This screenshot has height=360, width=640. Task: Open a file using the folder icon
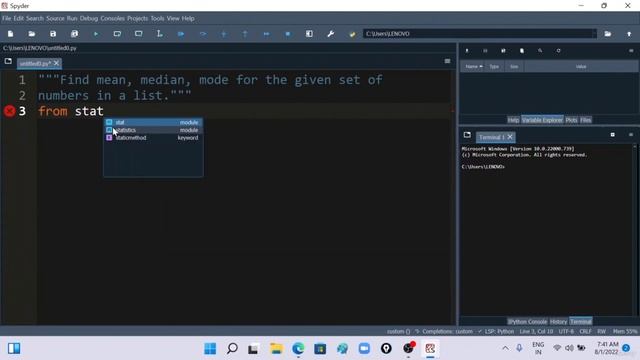31,34
